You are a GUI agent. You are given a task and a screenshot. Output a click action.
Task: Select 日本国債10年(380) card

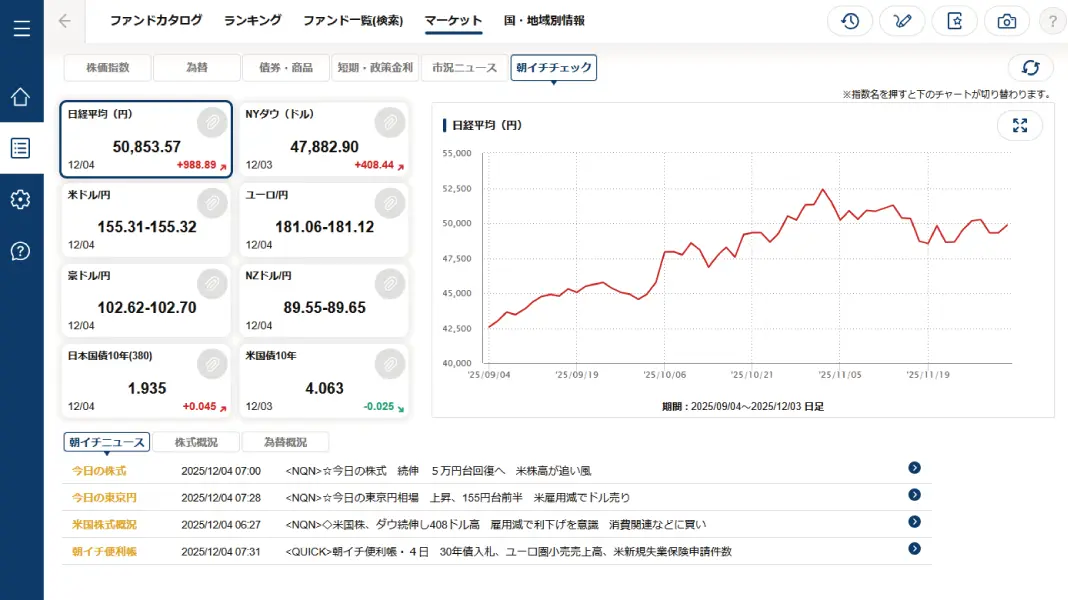pos(146,381)
